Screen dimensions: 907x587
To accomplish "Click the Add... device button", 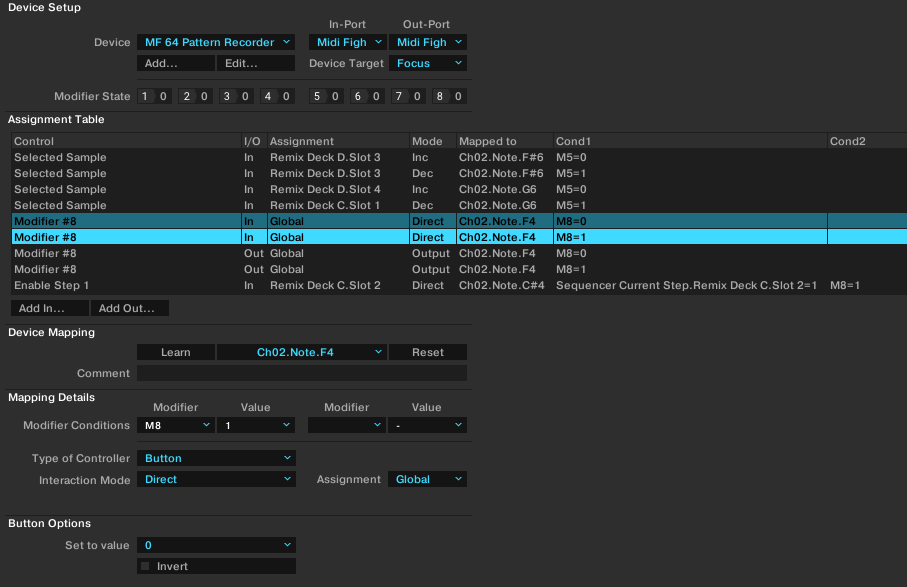I will [x=176, y=63].
